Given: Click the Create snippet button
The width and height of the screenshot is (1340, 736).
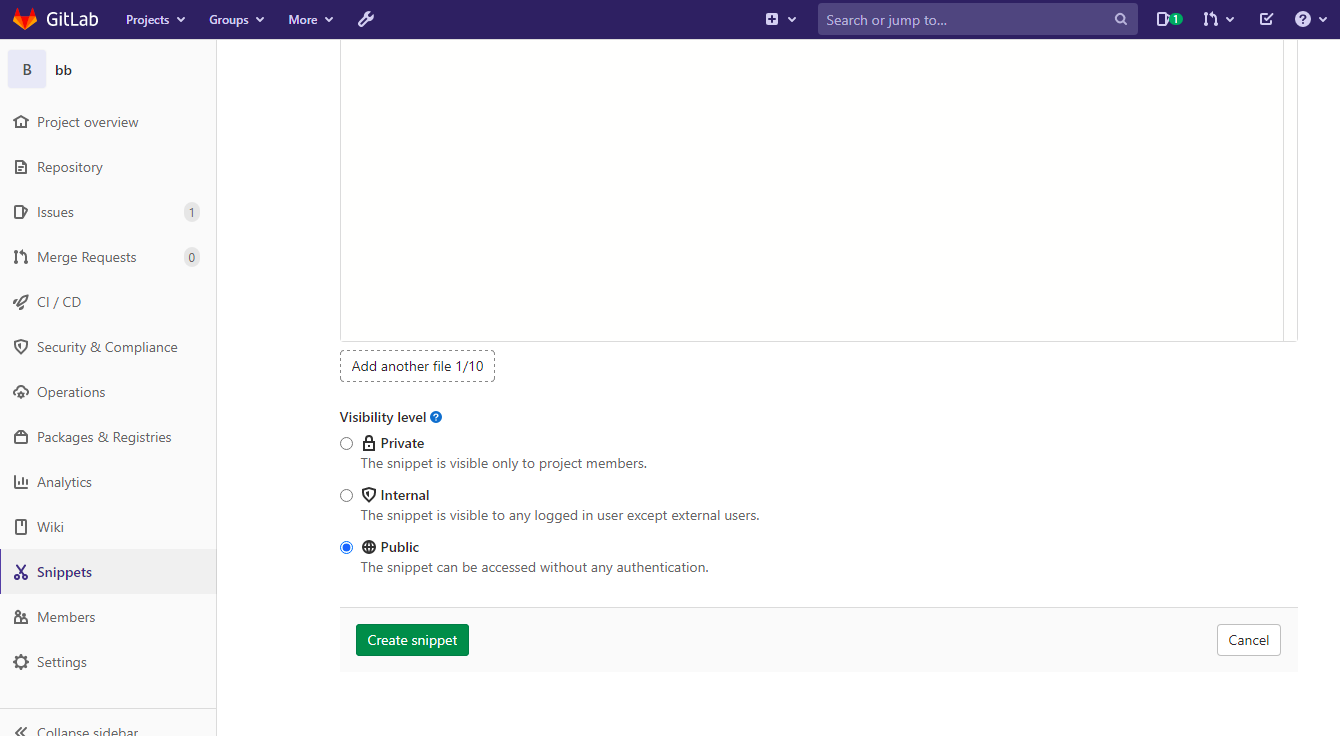Looking at the screenshot, I should click(412, 639).
